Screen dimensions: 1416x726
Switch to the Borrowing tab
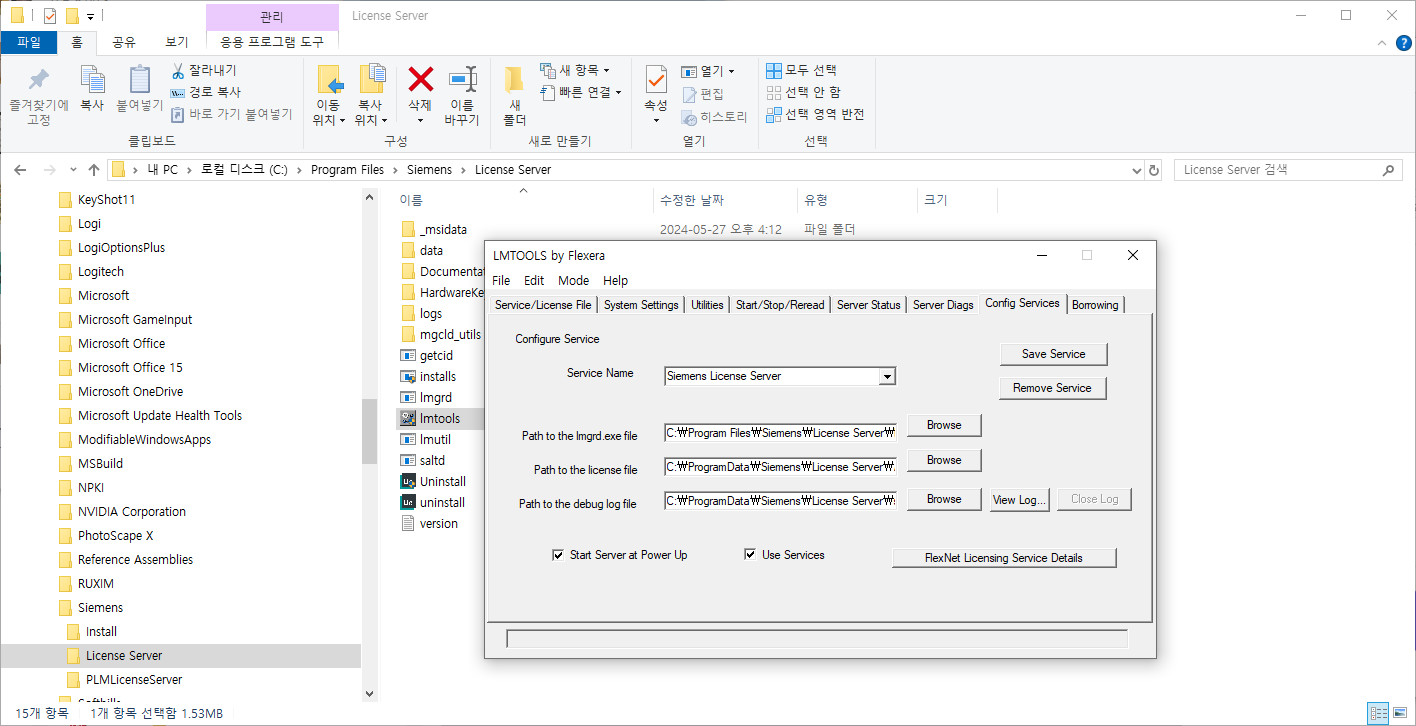1095,305
